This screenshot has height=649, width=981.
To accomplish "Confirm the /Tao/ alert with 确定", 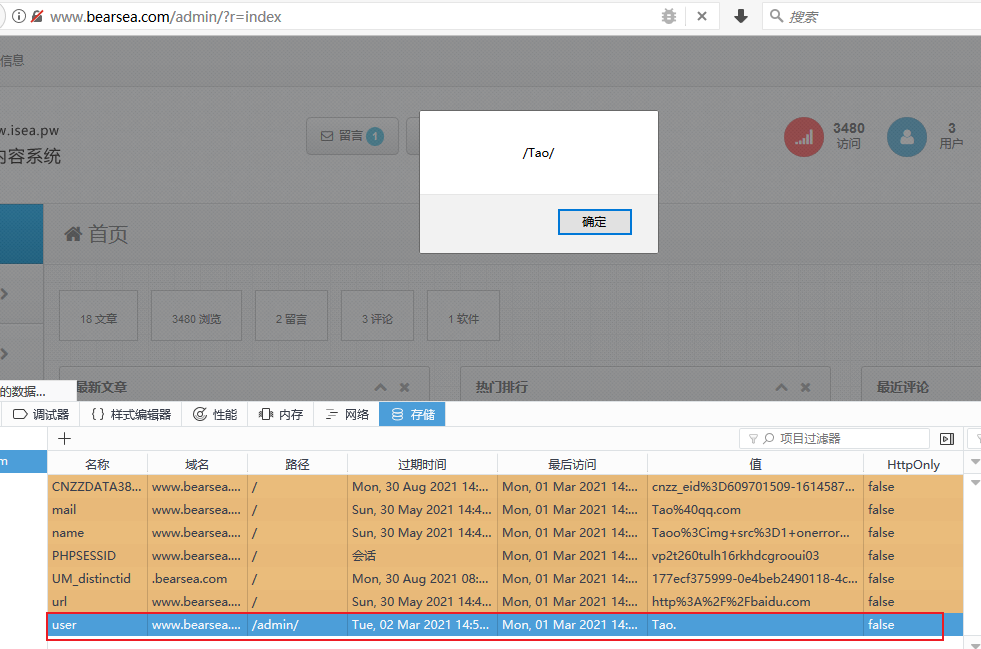I will [x=594, y=222].
